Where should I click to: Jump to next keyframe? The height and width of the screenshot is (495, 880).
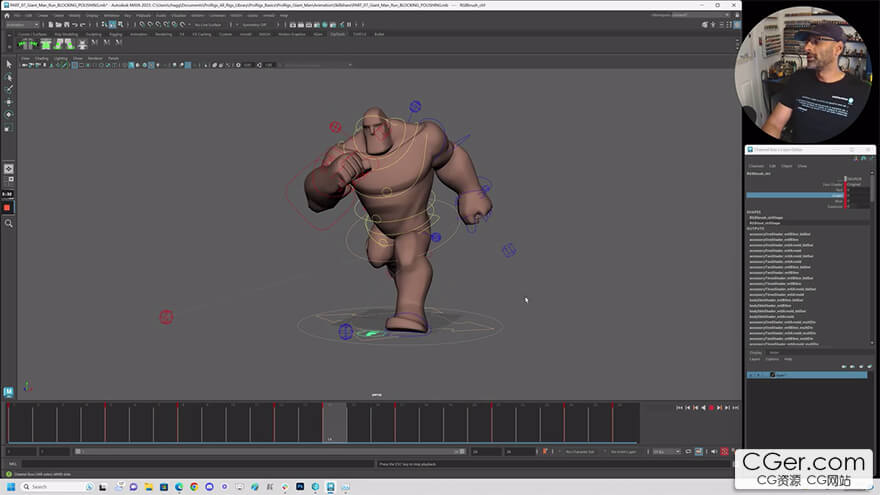coord(719,407)
